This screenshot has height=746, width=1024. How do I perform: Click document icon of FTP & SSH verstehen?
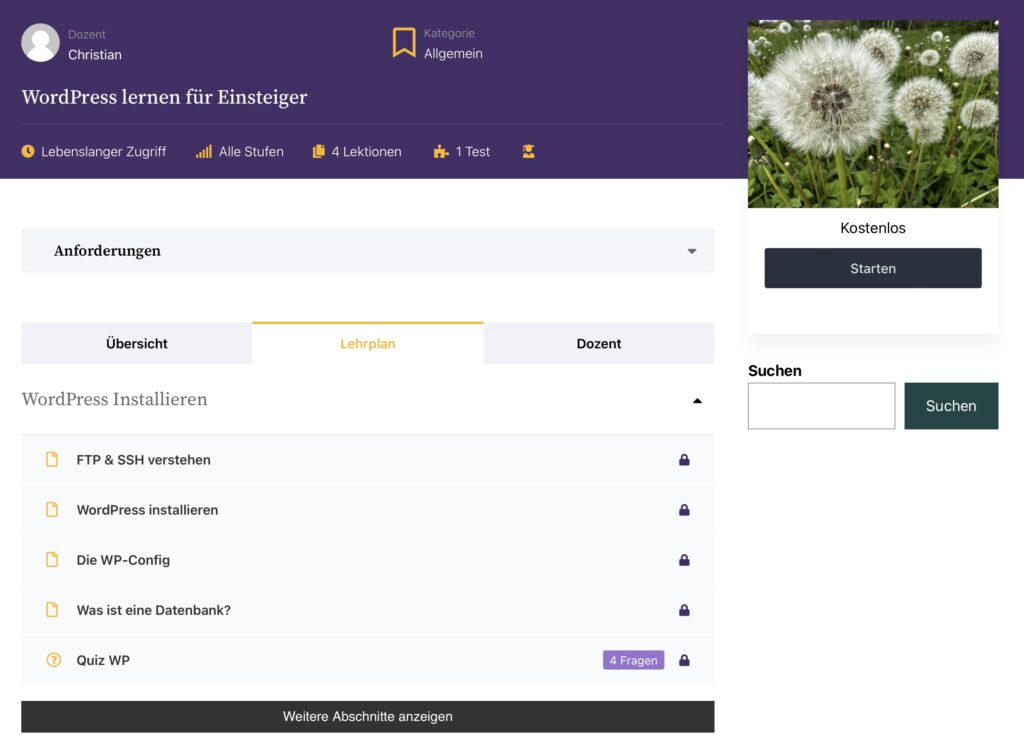tap(52, 460)
